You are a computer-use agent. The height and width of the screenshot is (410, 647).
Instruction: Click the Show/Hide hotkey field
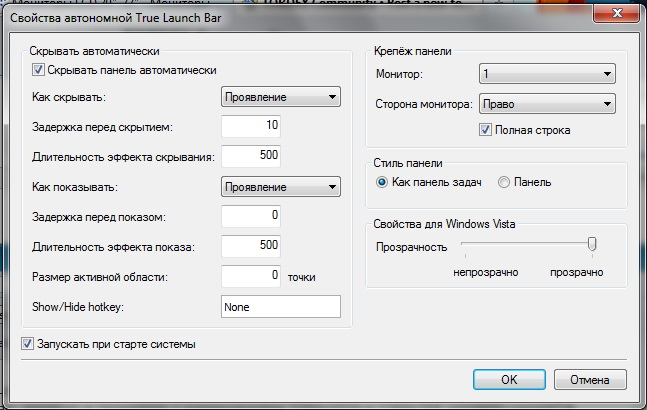[280, 306]
